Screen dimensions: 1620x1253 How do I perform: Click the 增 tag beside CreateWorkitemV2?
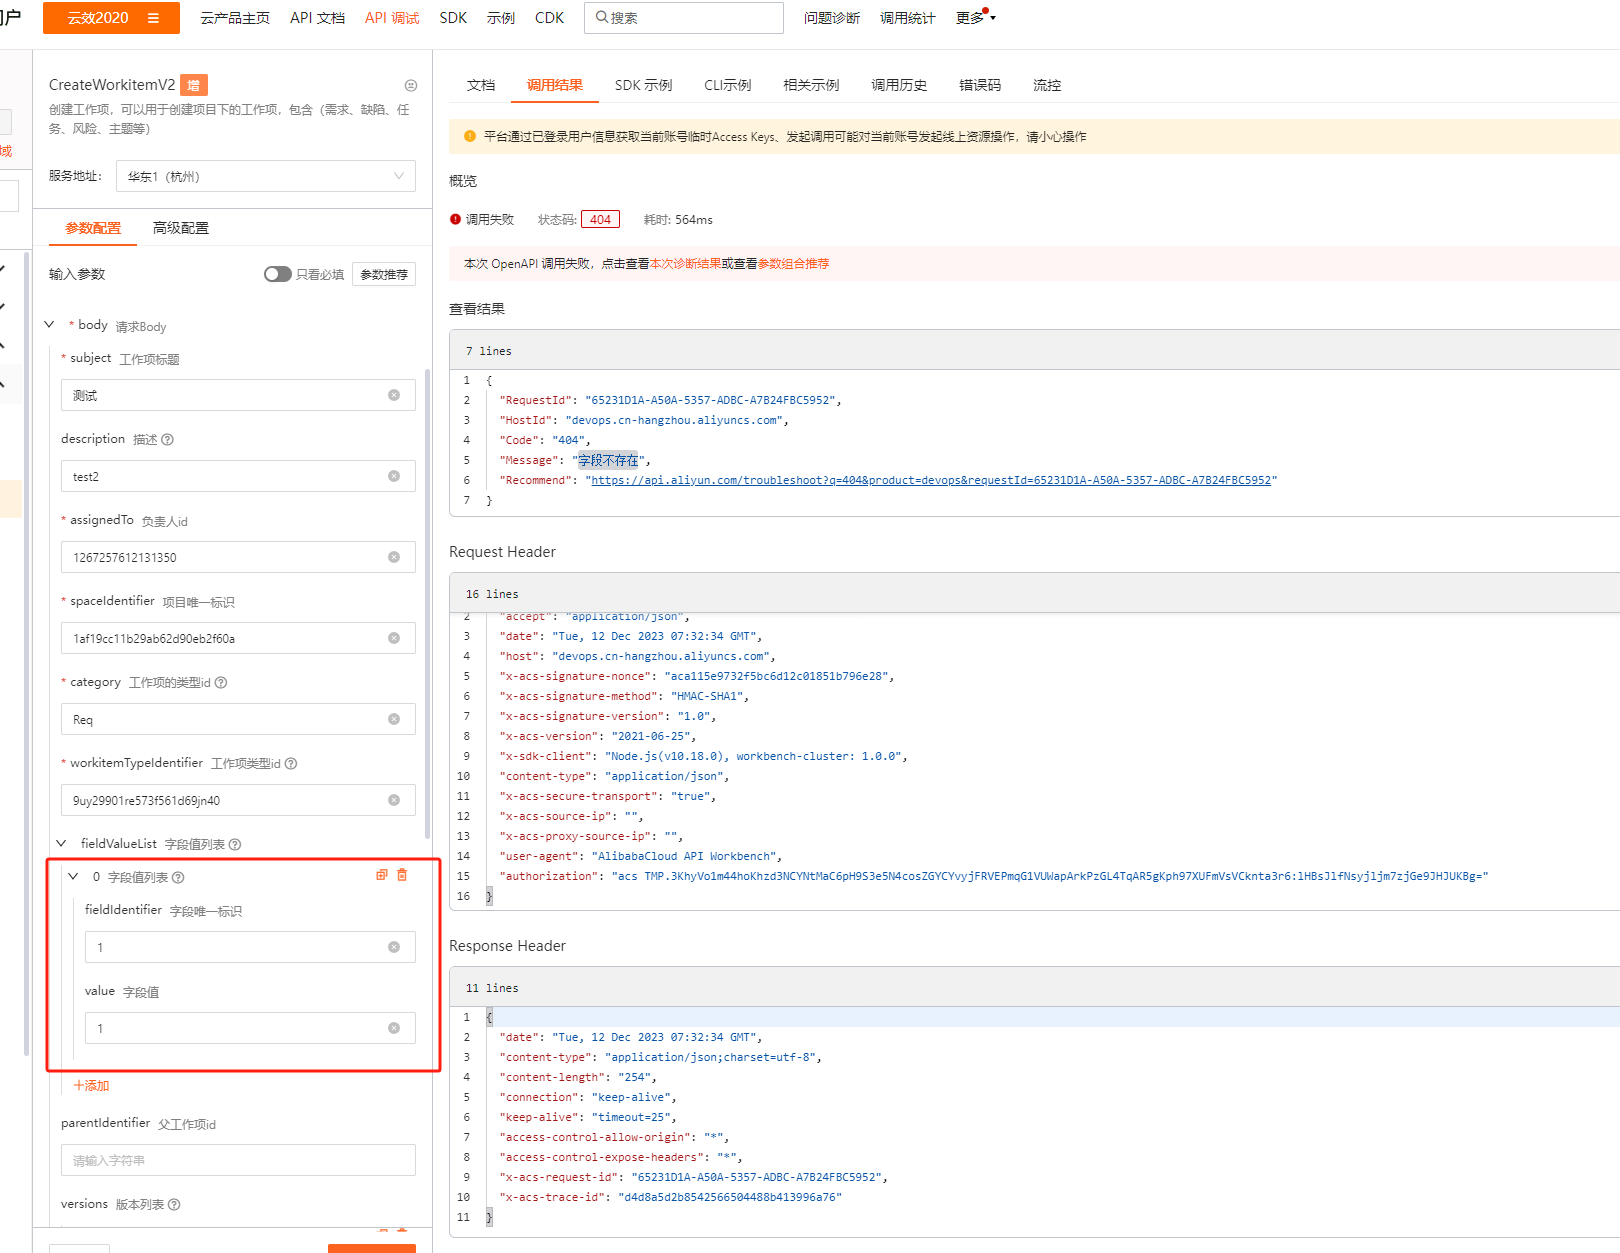[194, 85]
